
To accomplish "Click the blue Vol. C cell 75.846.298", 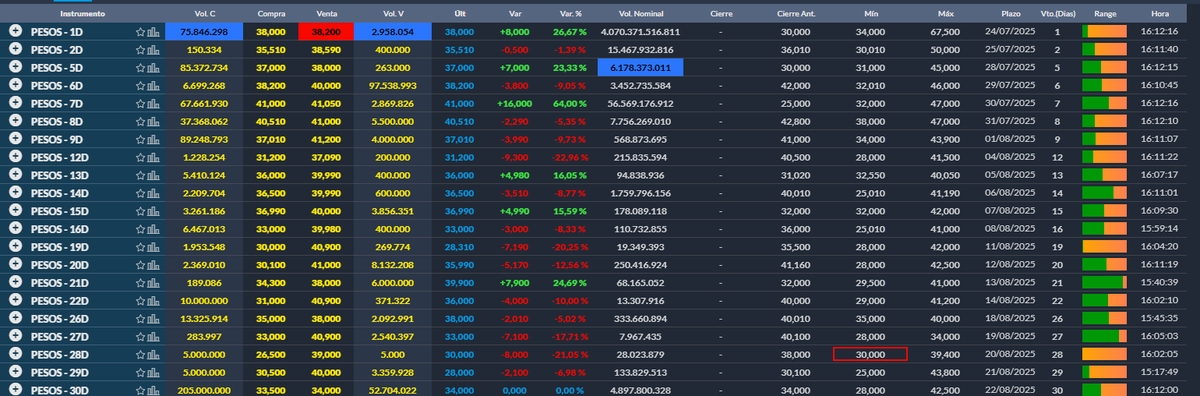I will (x=204, y=32).
